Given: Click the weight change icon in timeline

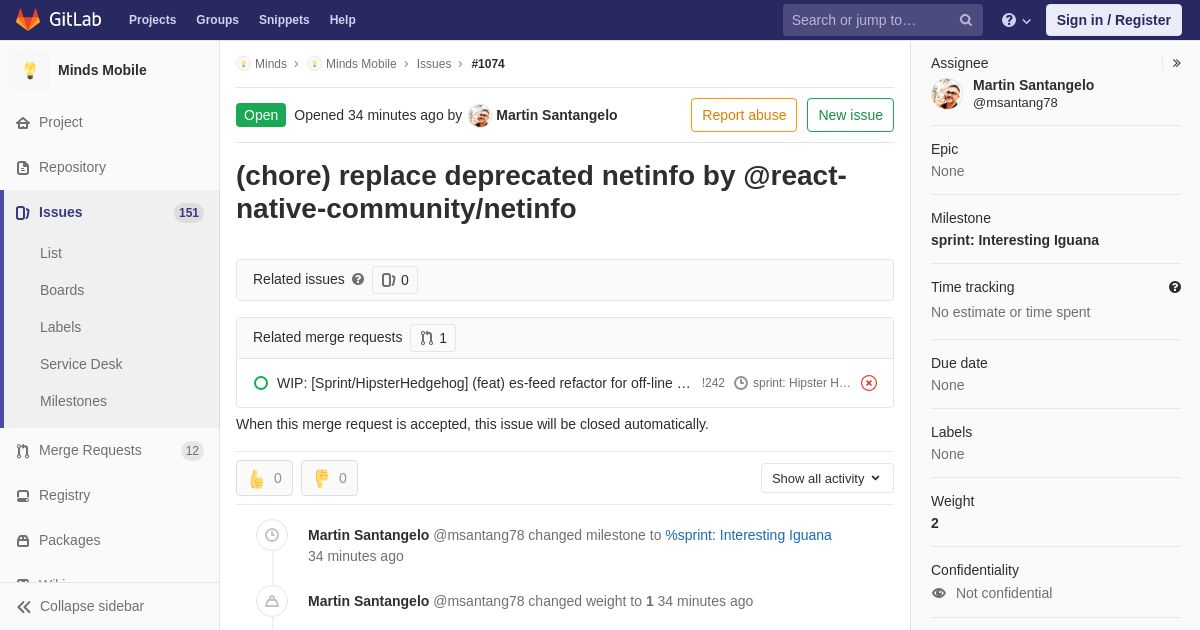Looking at the screenshot, I should coord(272,601).
